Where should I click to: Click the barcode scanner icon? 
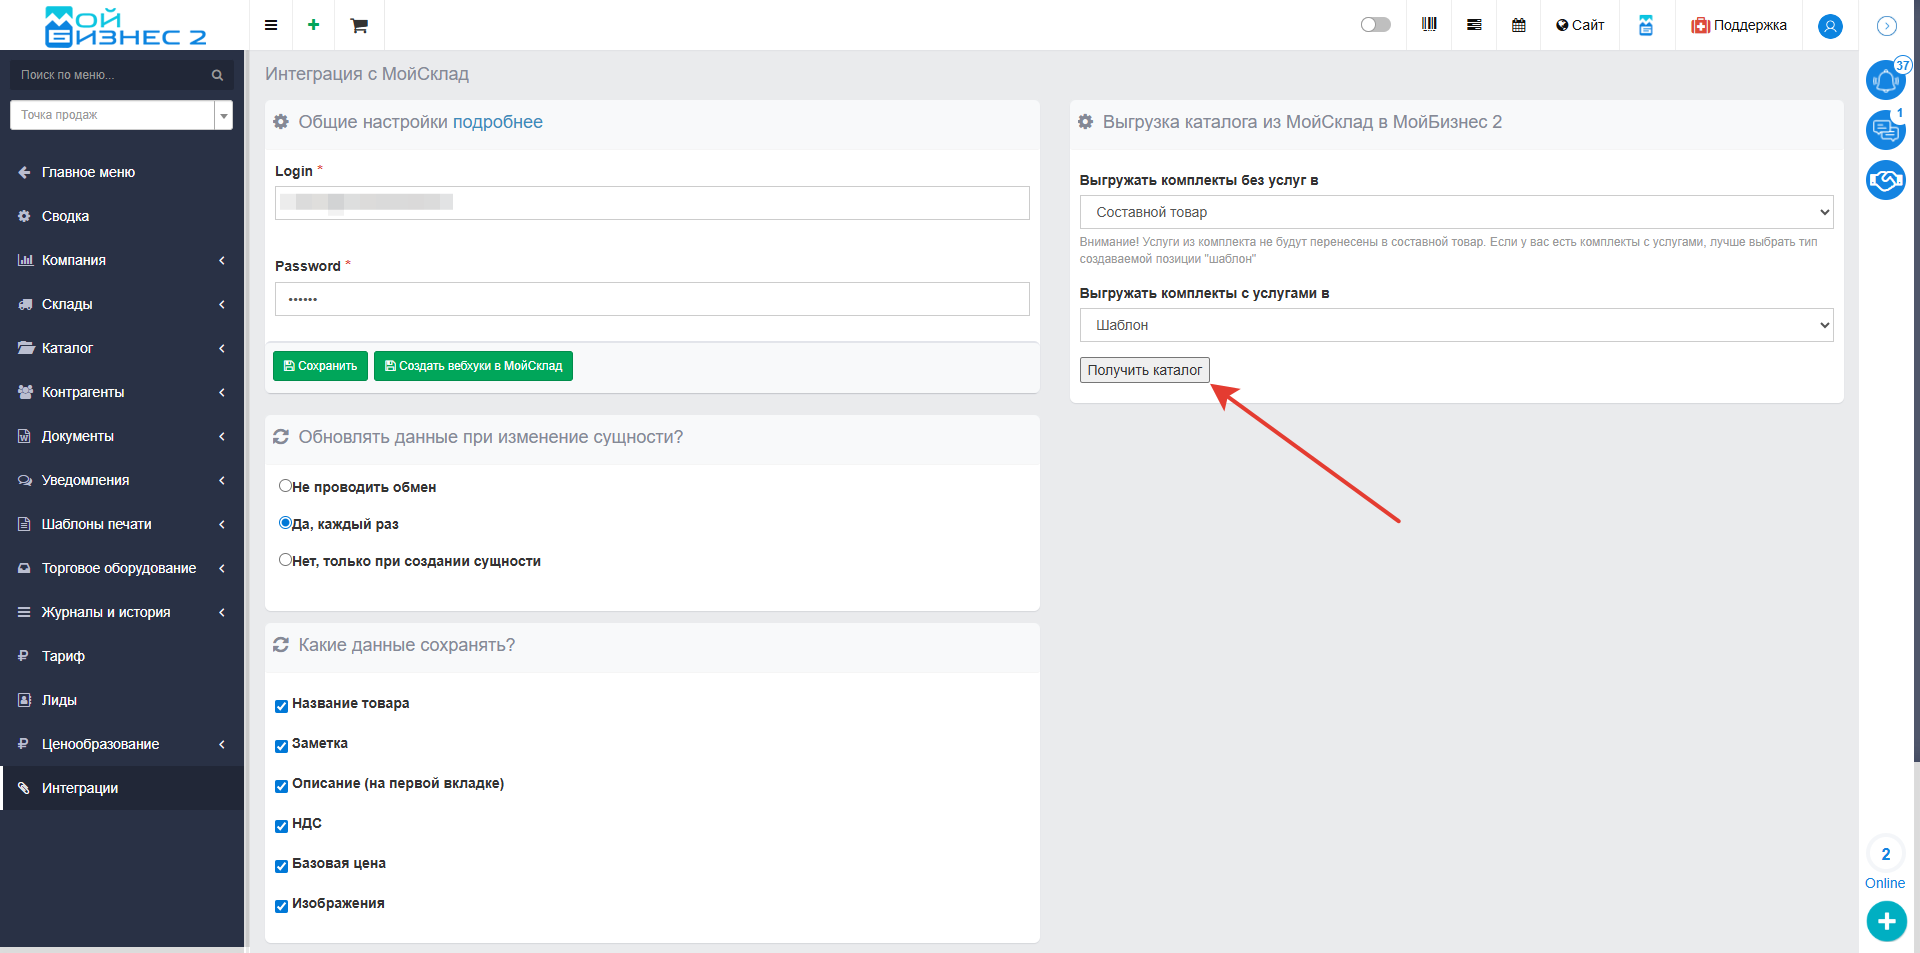[1429, 25]
